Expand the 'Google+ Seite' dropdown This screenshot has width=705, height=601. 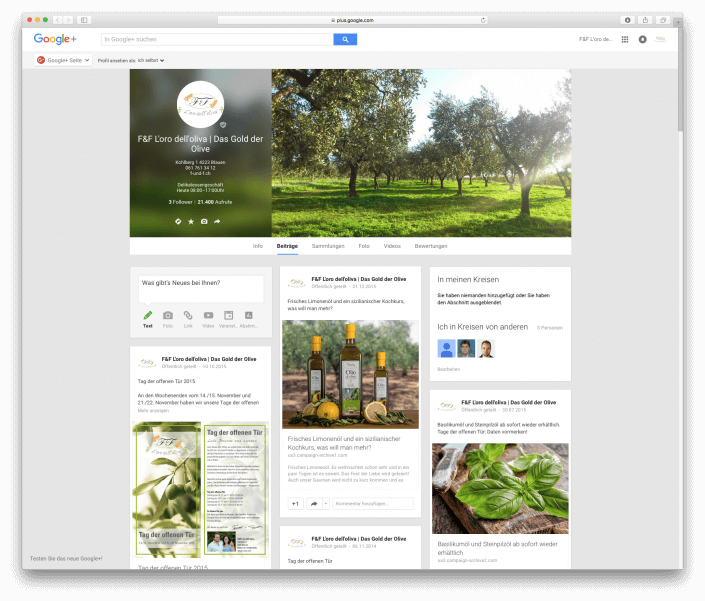point(63,60)
